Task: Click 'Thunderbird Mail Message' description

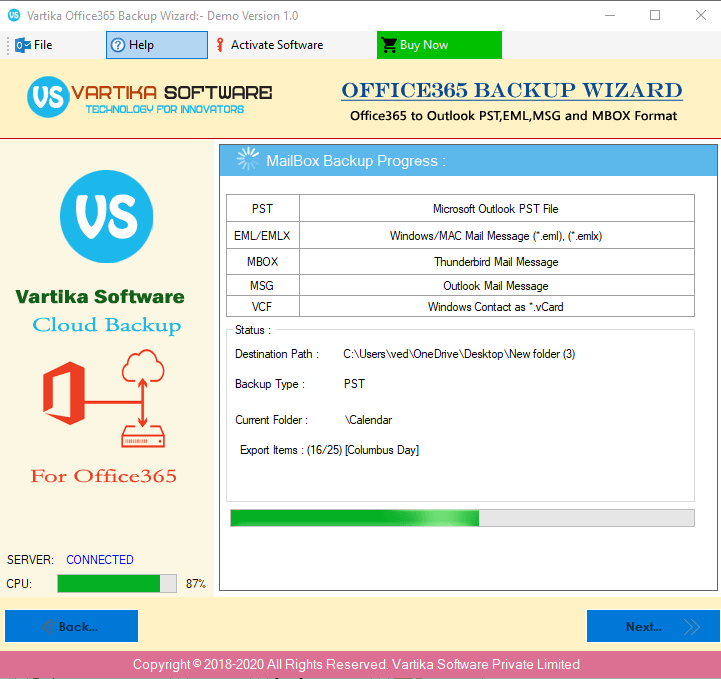Action: (x=496, y=262)
